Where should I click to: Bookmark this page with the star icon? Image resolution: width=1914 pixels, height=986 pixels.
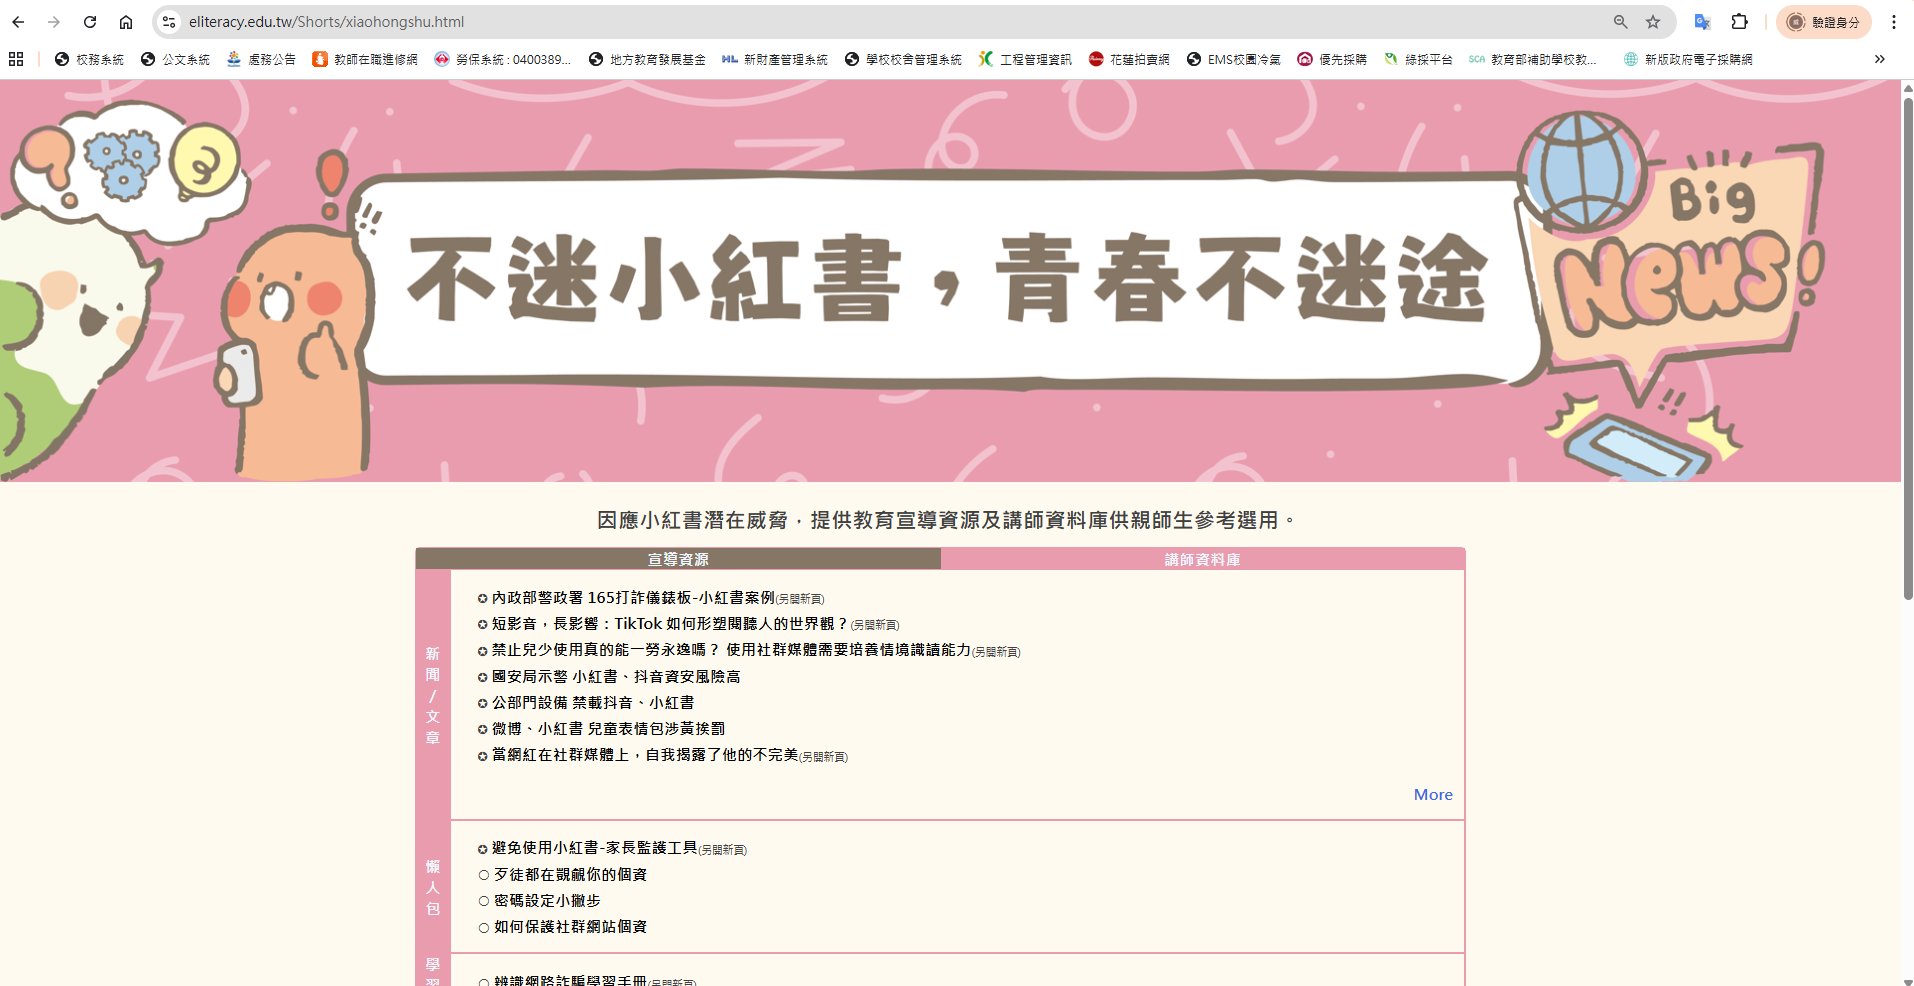[1653, 22]
